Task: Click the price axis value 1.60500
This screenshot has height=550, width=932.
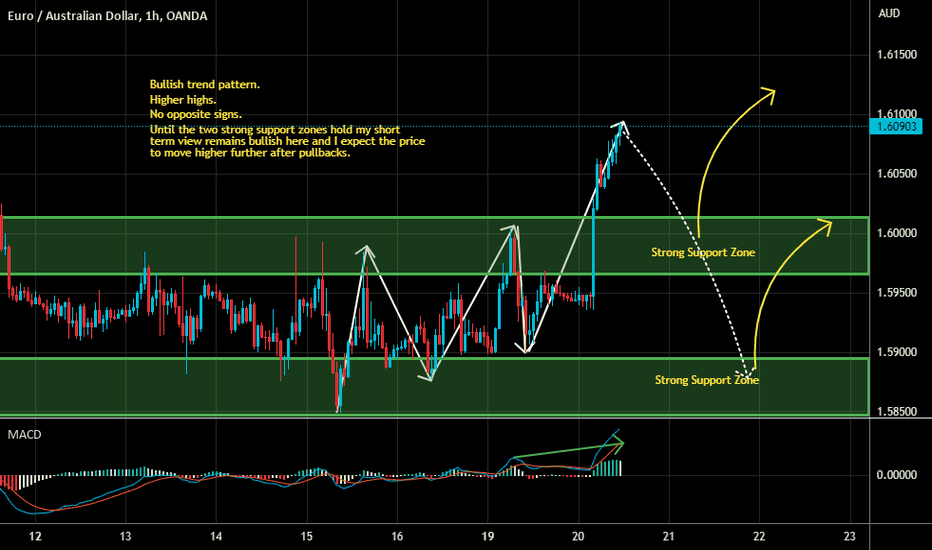Action: pyautogui.click(x=897, y=174)
